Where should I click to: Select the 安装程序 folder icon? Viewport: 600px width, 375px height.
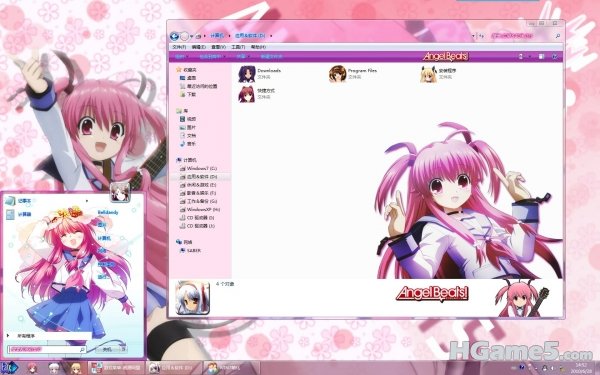(x=429, y=74)
